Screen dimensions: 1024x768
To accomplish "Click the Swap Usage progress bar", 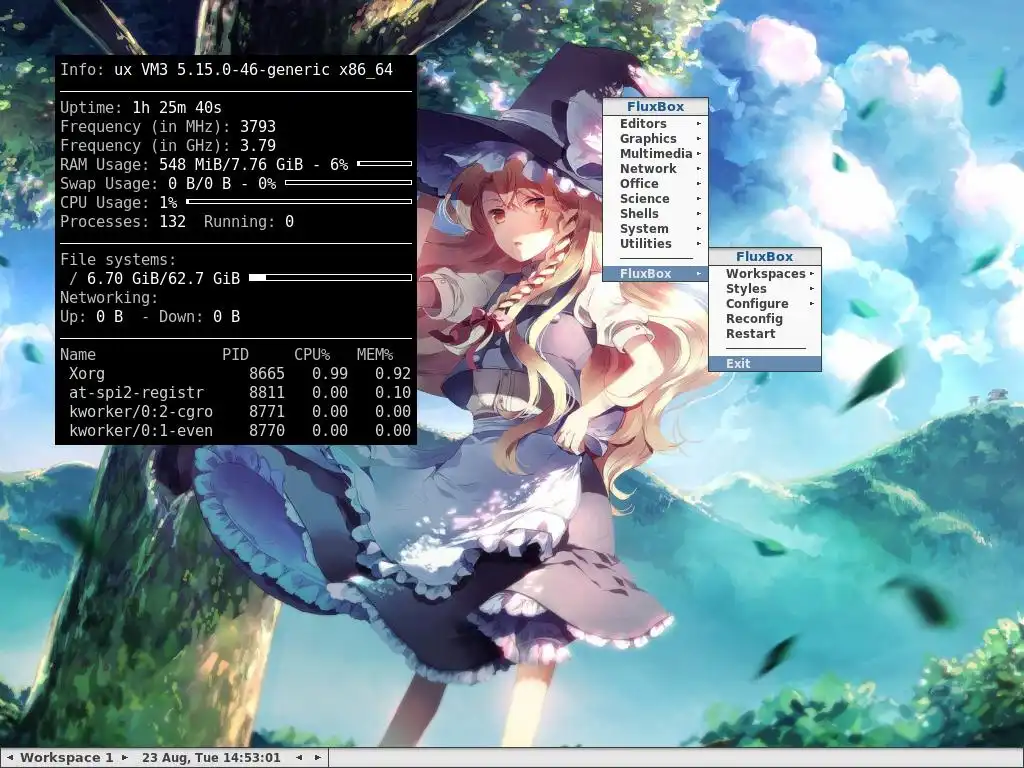I will (x=349, y=183).
